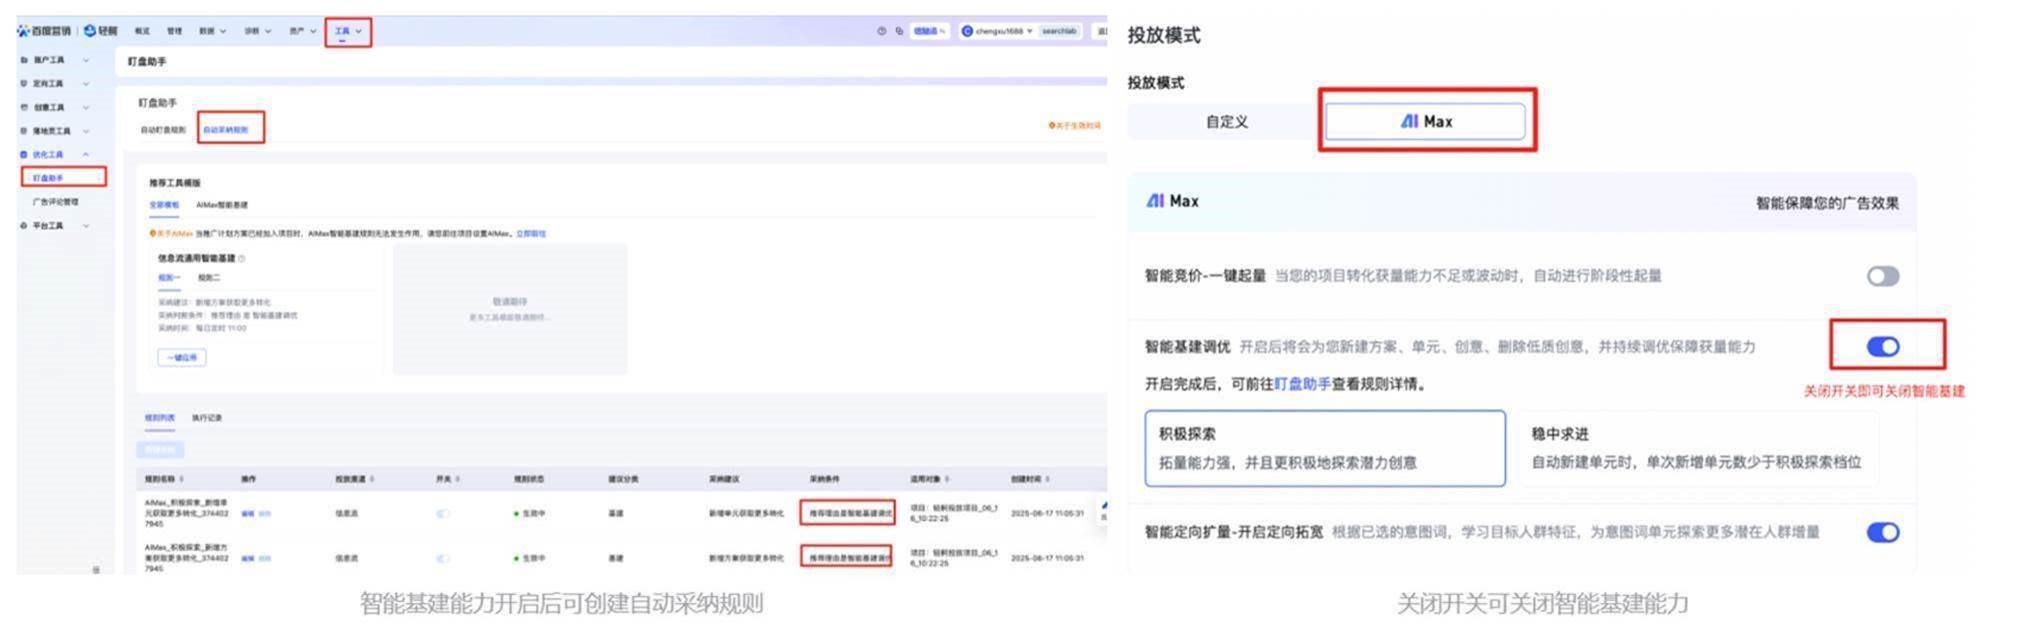Click the 平台工具 gear icon

click(x=24, y=226)
